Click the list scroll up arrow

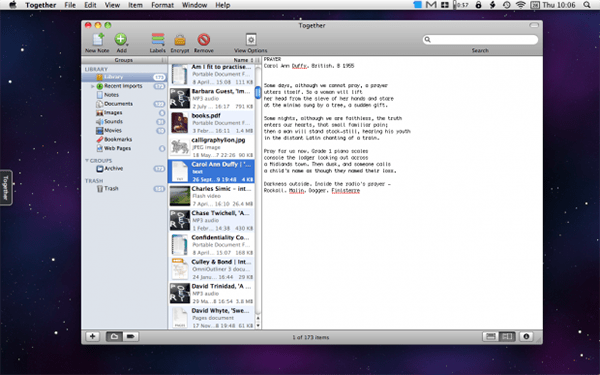[x=258, y=318]
